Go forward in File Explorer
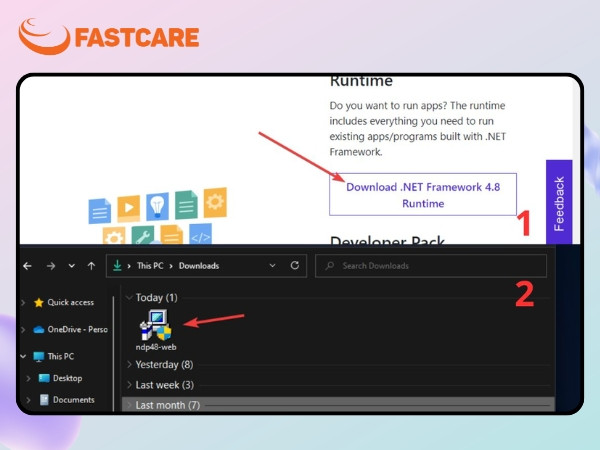This screenshot has height=450, width=600. point(51,266)
